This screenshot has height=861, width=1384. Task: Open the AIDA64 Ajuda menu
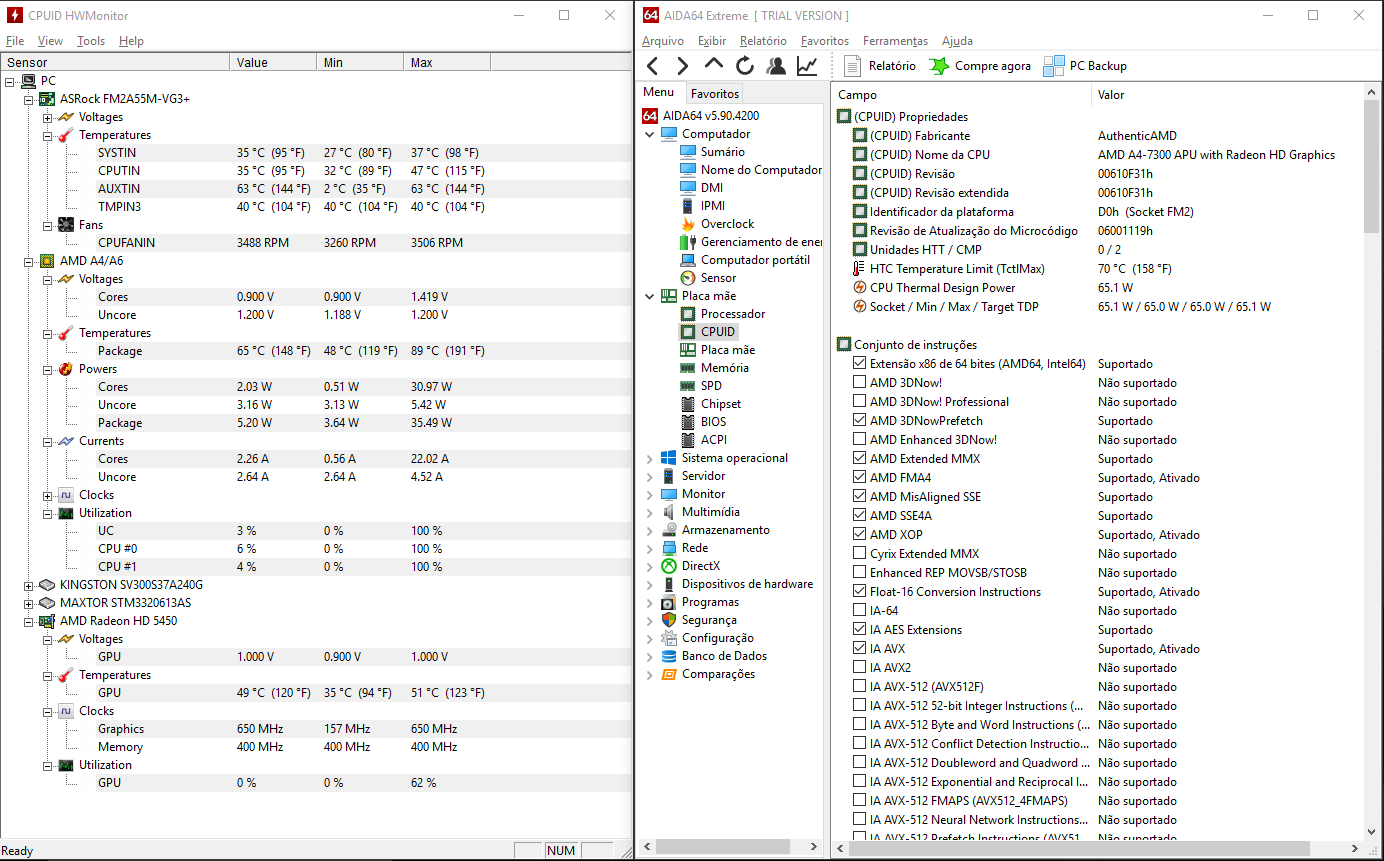(x=957, y=41)
